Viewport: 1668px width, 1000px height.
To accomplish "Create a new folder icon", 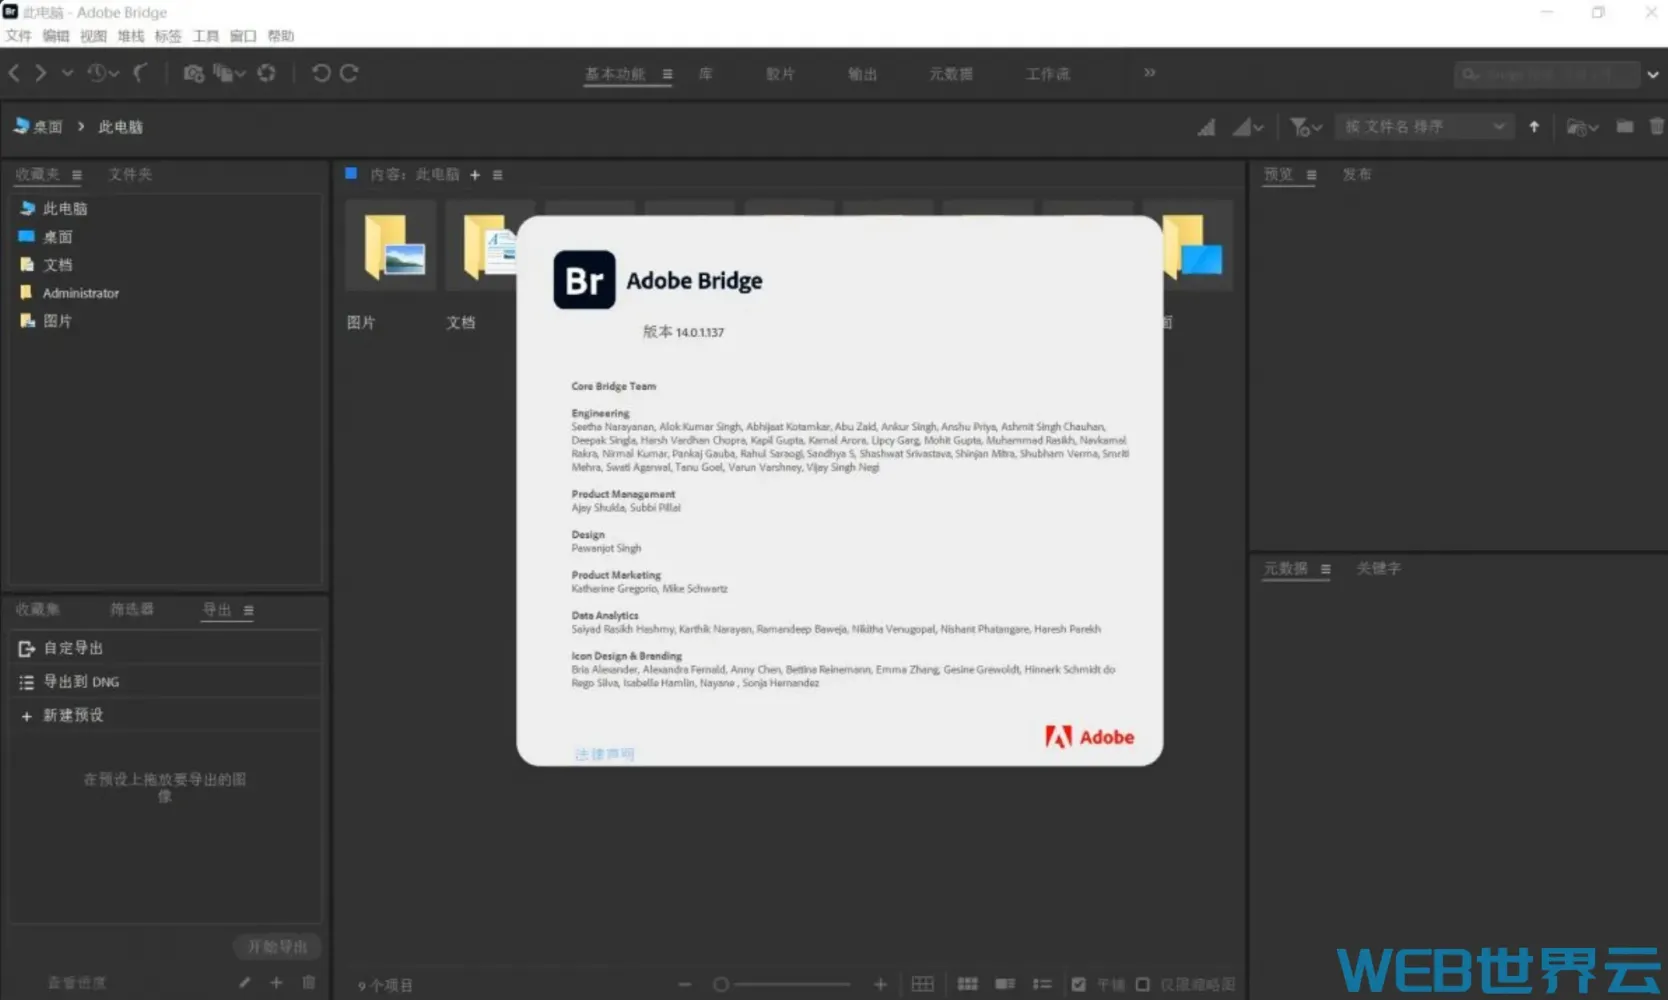I will pyautogui.click(x=1625, y=127).
